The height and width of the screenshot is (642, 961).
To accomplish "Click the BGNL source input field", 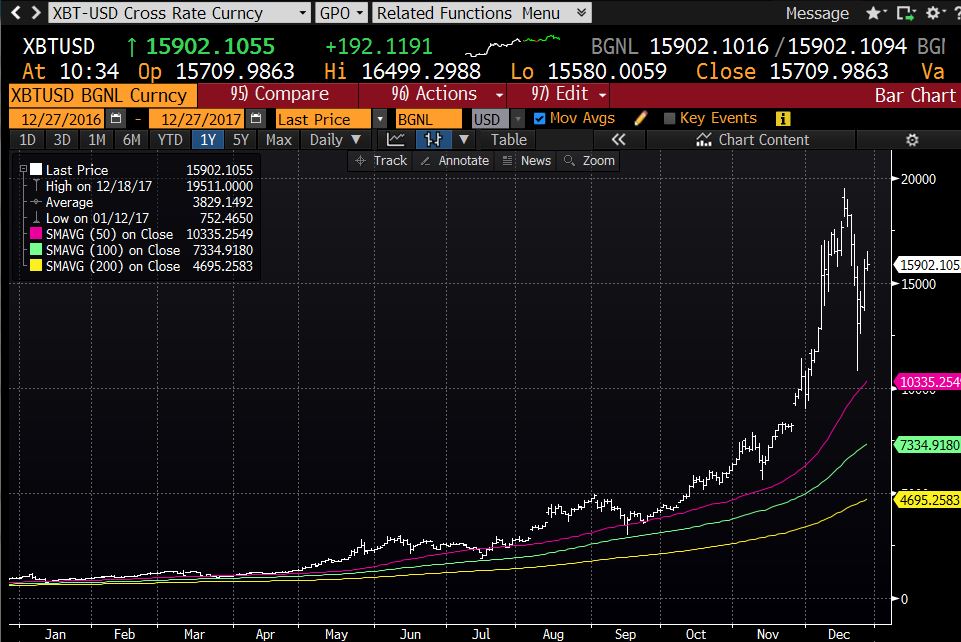I will pos(427,119).
